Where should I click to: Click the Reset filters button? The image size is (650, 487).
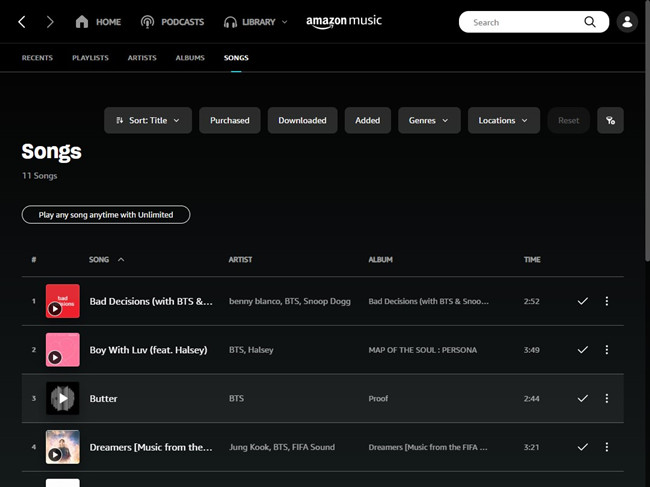[568, 121]
